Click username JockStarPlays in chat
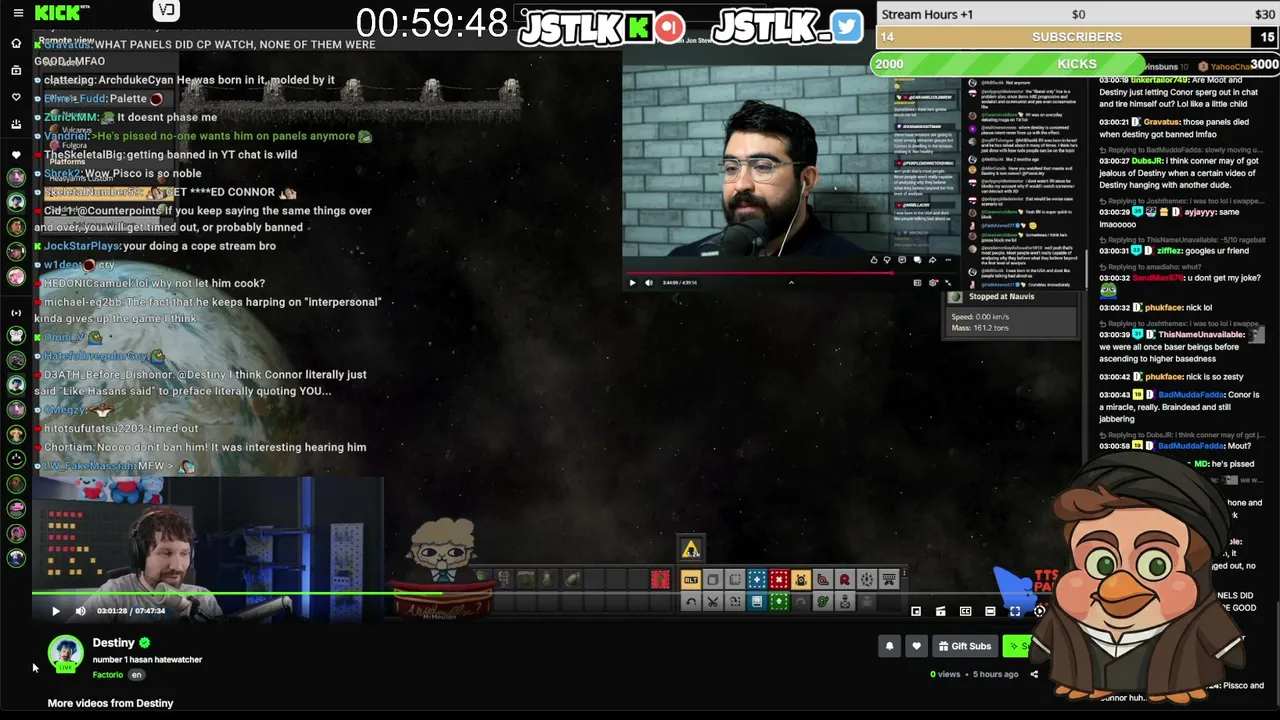 pyautogui.click(x=81, y=246)
